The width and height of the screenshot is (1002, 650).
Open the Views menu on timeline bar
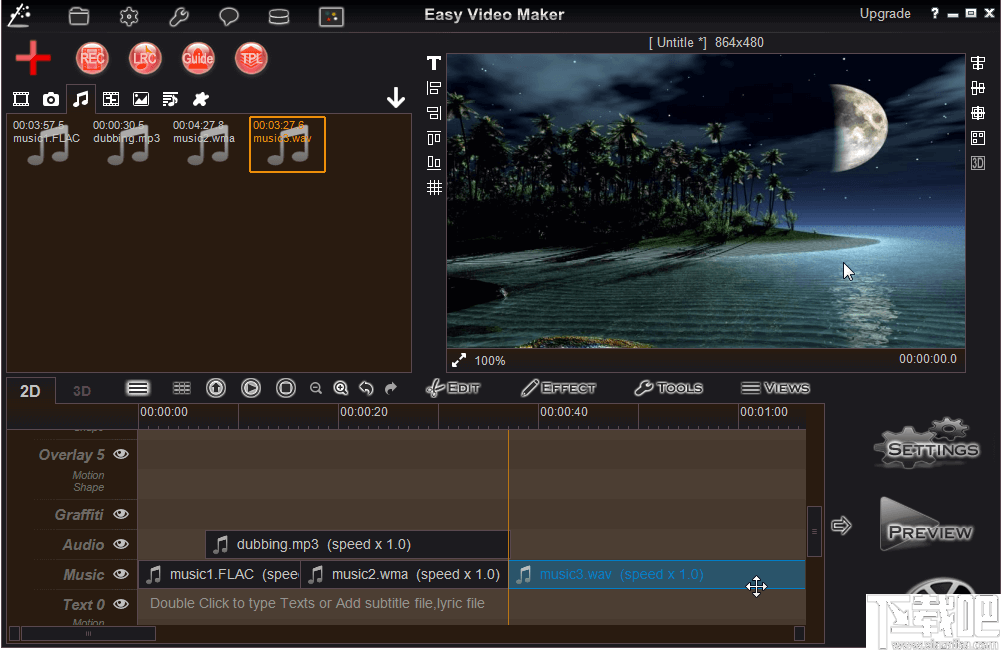776,388
